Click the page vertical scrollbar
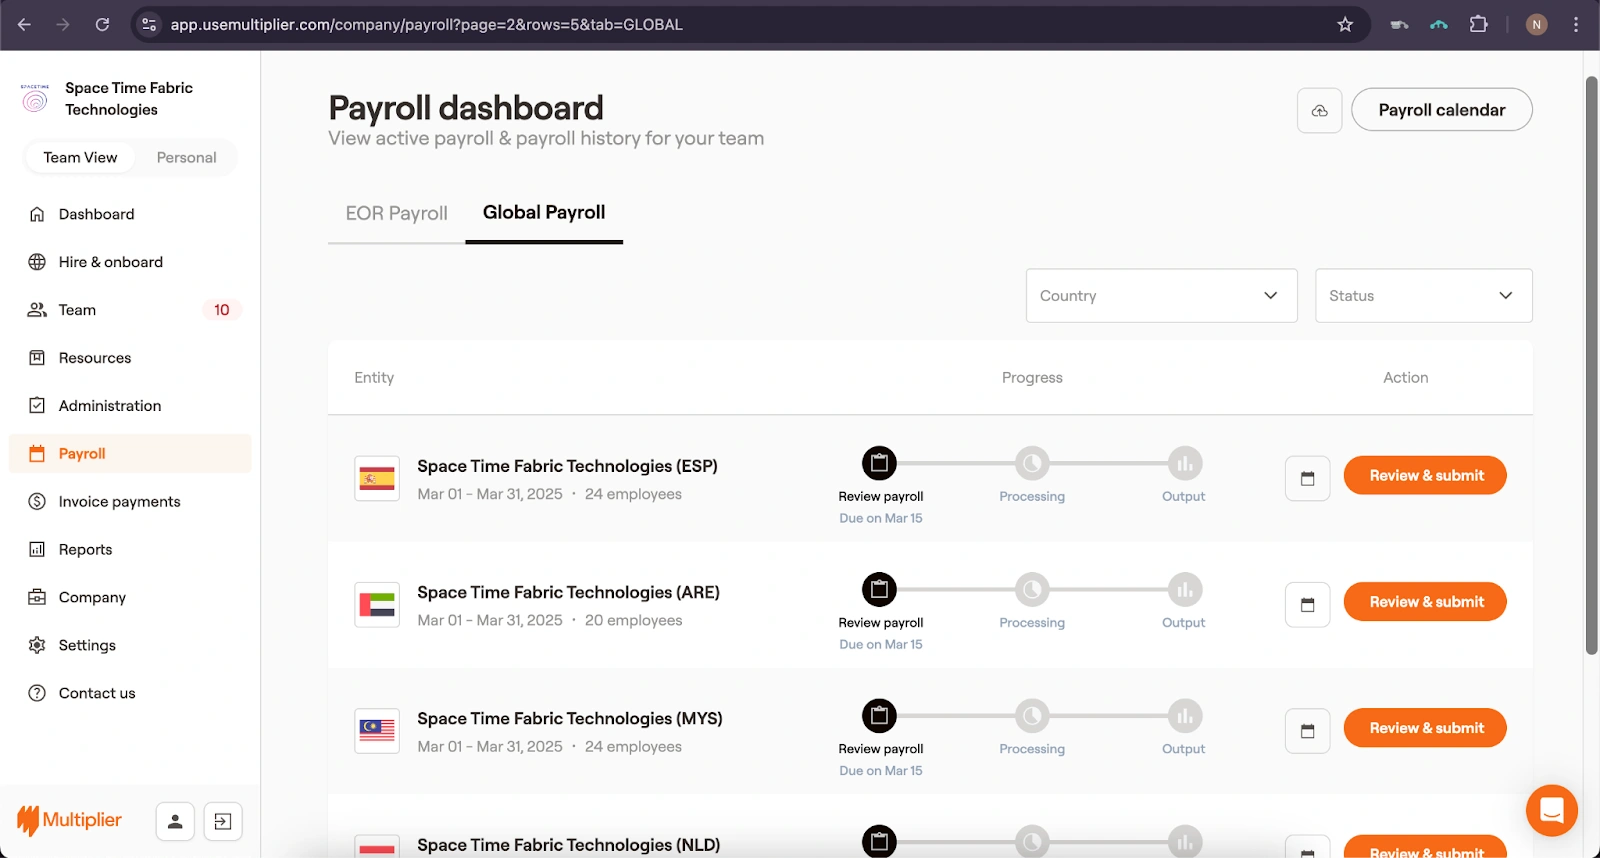The height and width of the screenshot is (858, 1600). pyautogui.click(x=1592, y=365)
